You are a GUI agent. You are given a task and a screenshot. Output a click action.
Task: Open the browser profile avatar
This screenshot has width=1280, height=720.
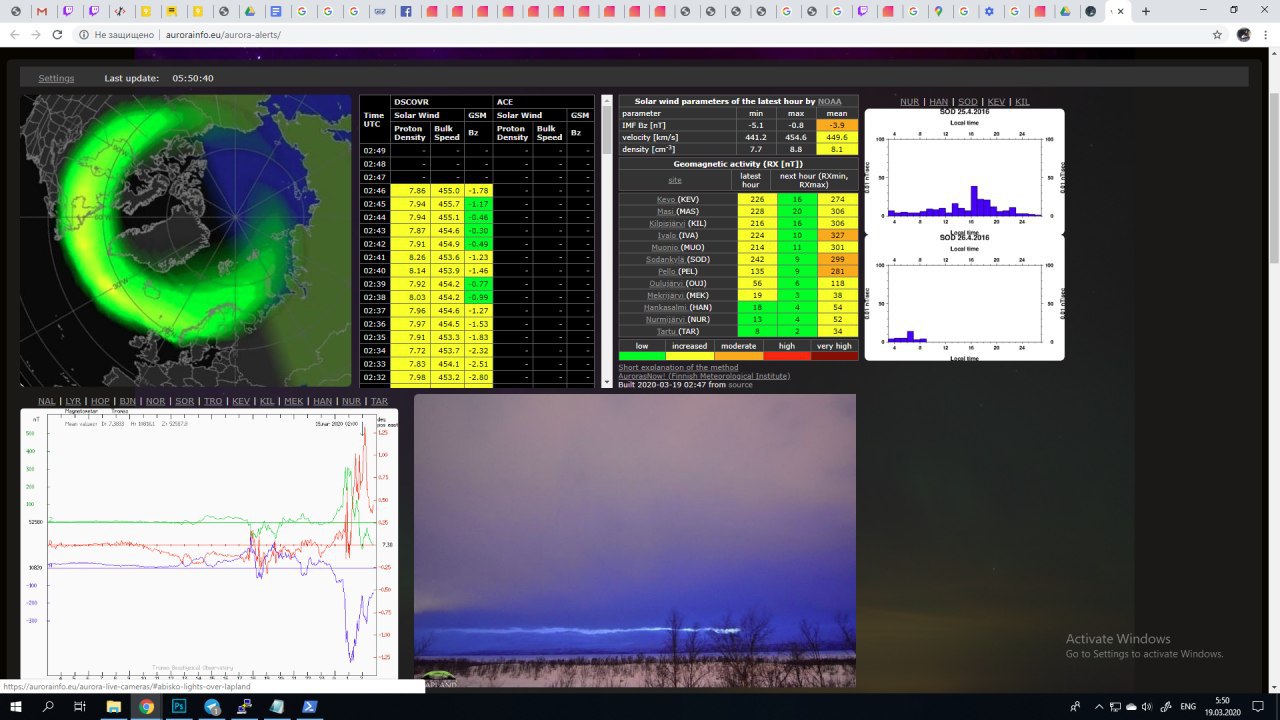[1243, 34]
